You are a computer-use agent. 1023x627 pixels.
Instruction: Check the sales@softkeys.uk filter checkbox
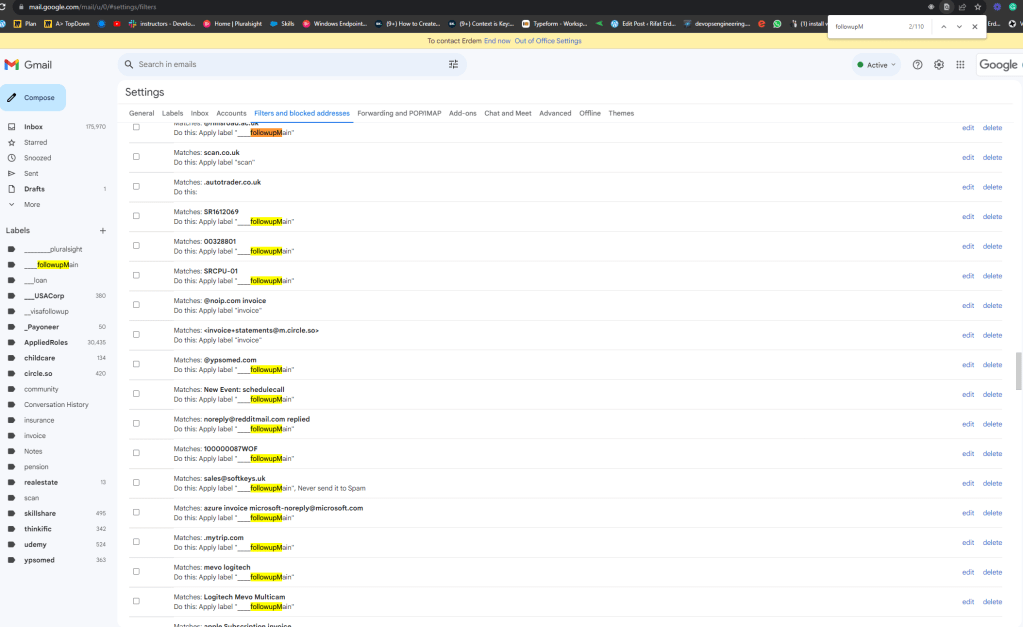click(x=136, y=483)
